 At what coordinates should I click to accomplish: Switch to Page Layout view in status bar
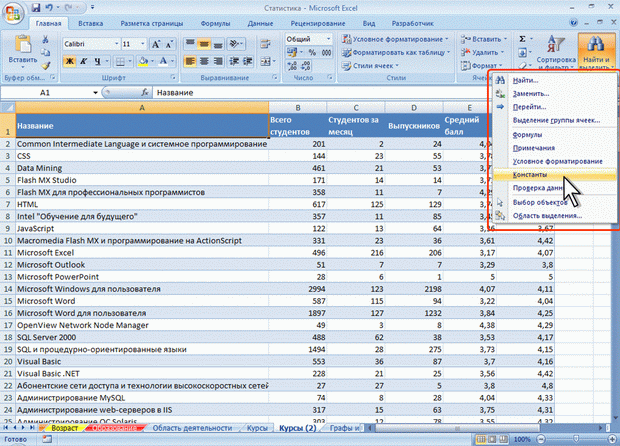point(492,439)
